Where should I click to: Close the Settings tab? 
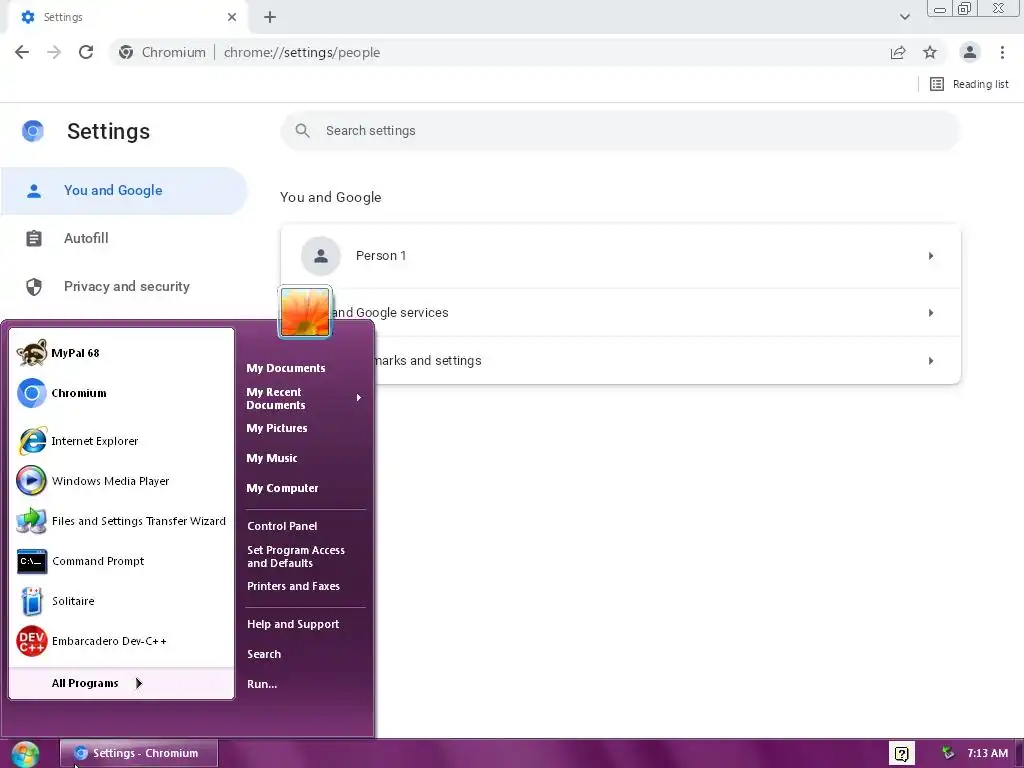(232, 17)
